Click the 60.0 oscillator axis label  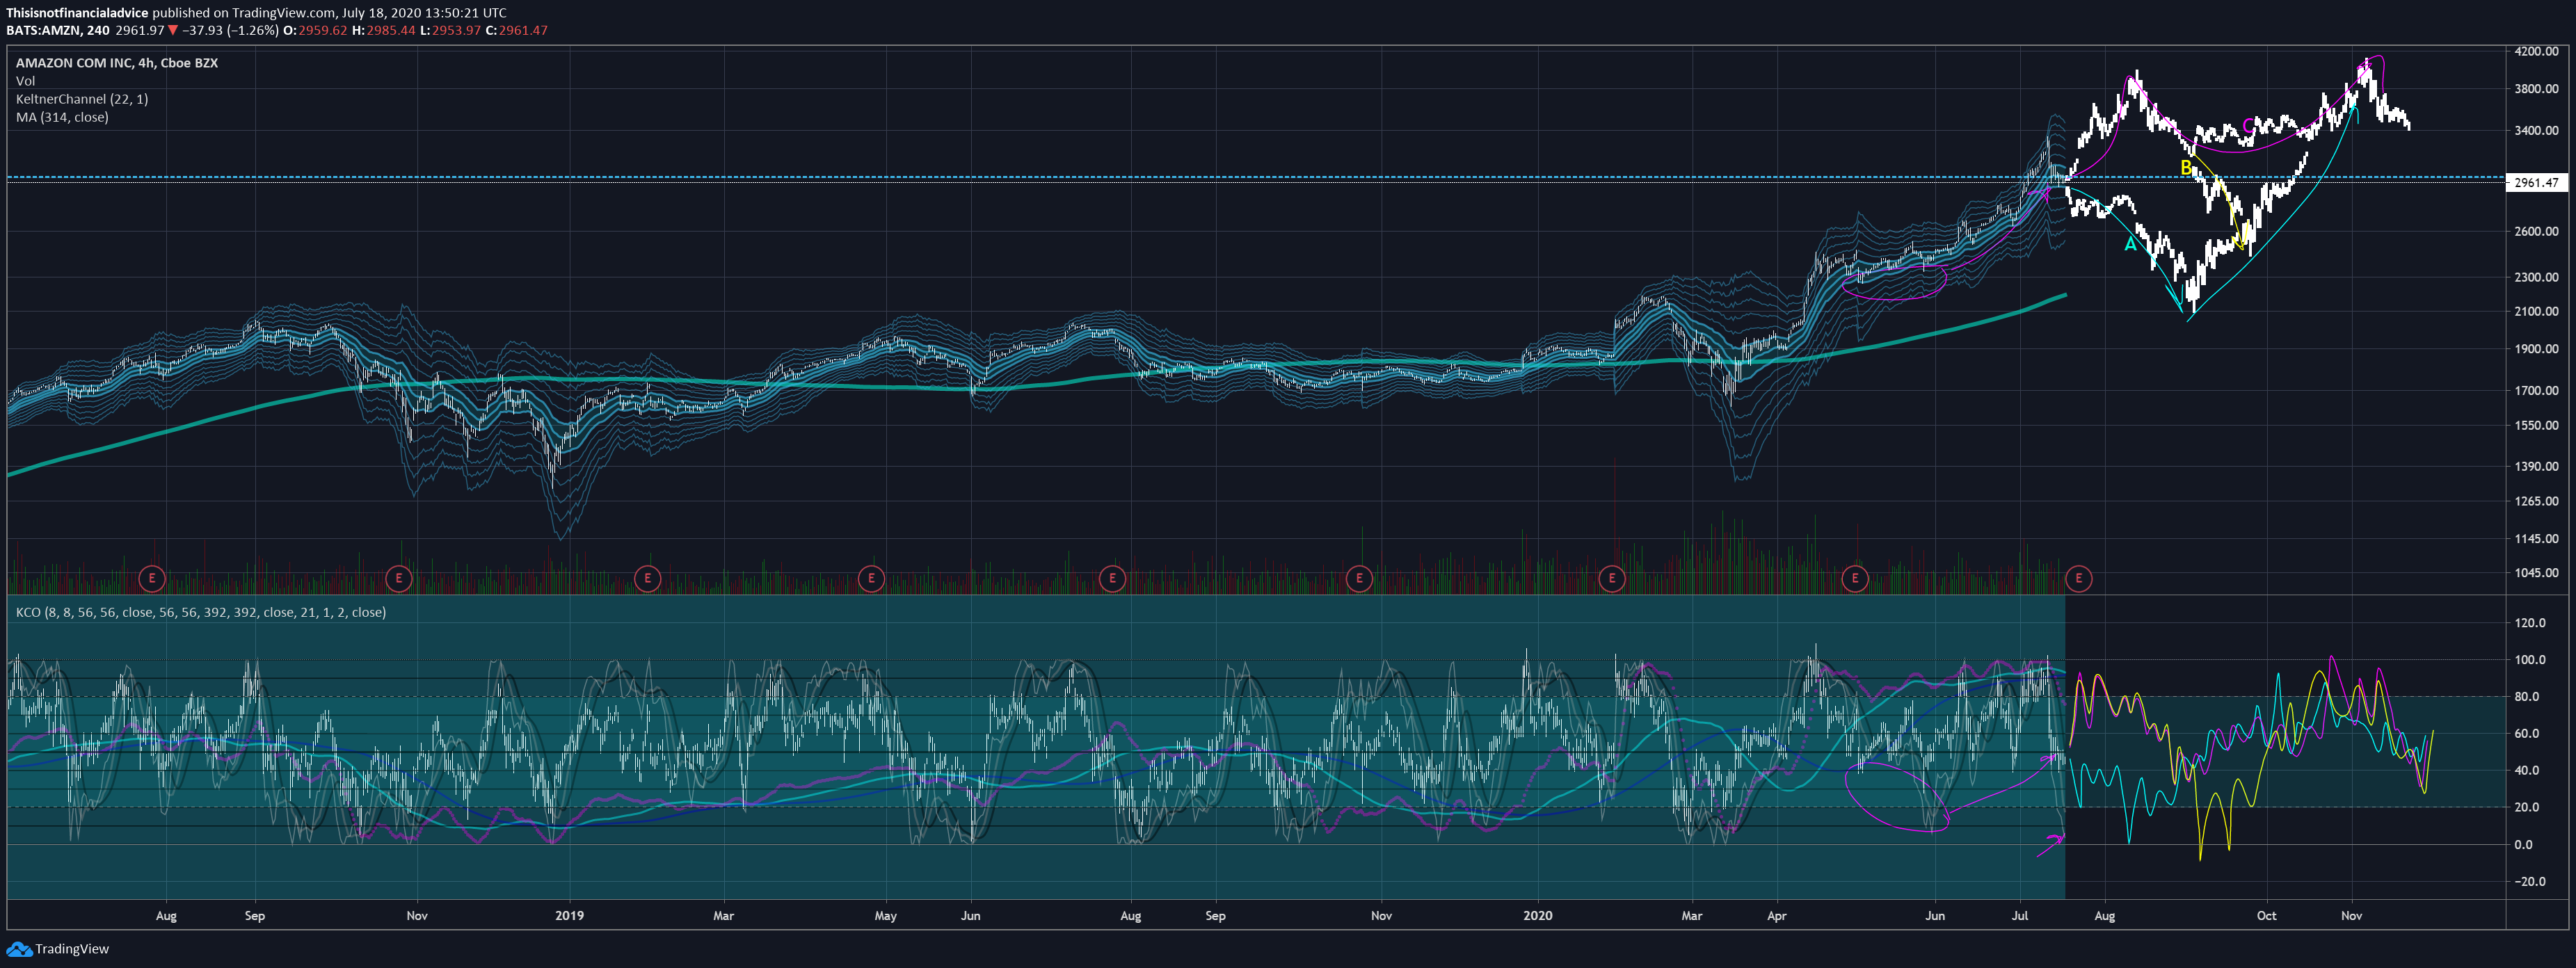tap(2527, 733)
